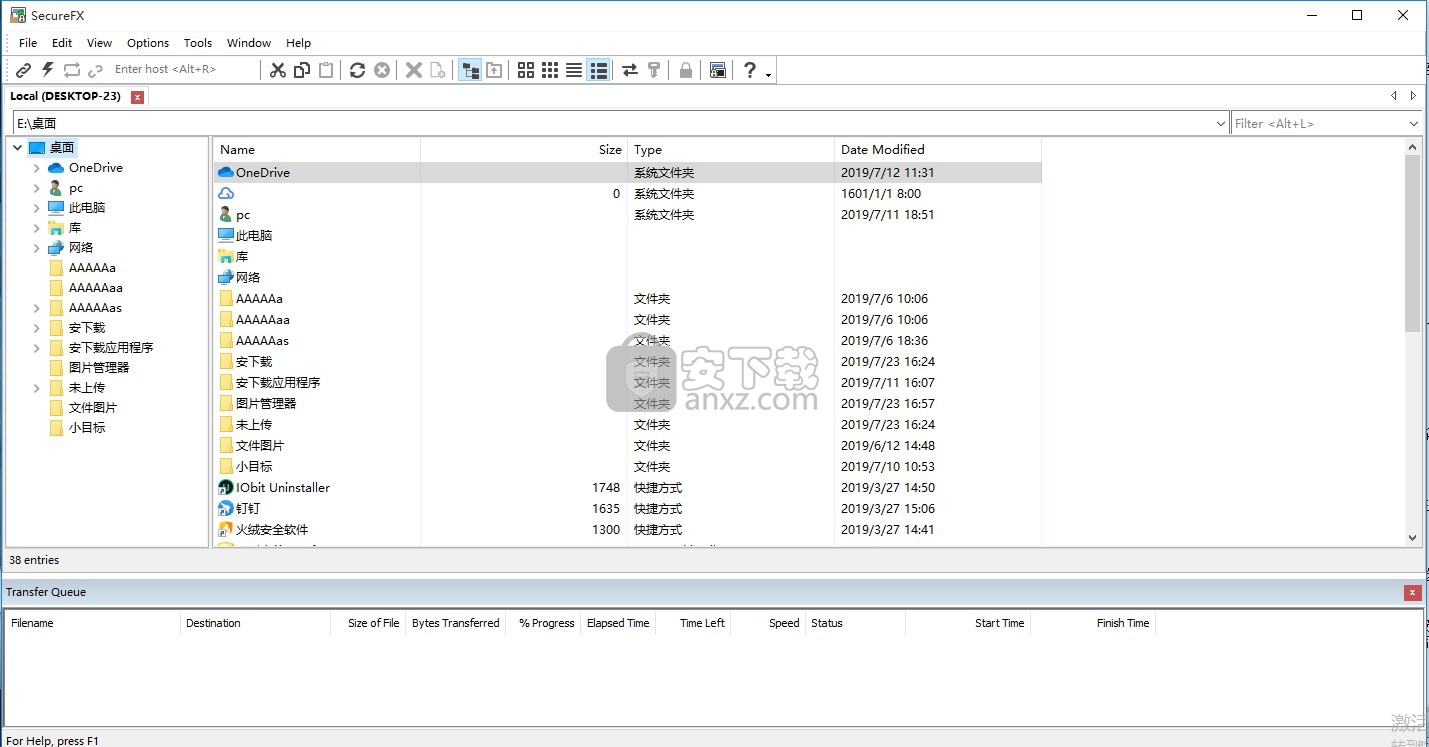The height and width of the screenshot is (747, 1429).
Task: Expand the 此电脑 tree node
Action: 37,207
